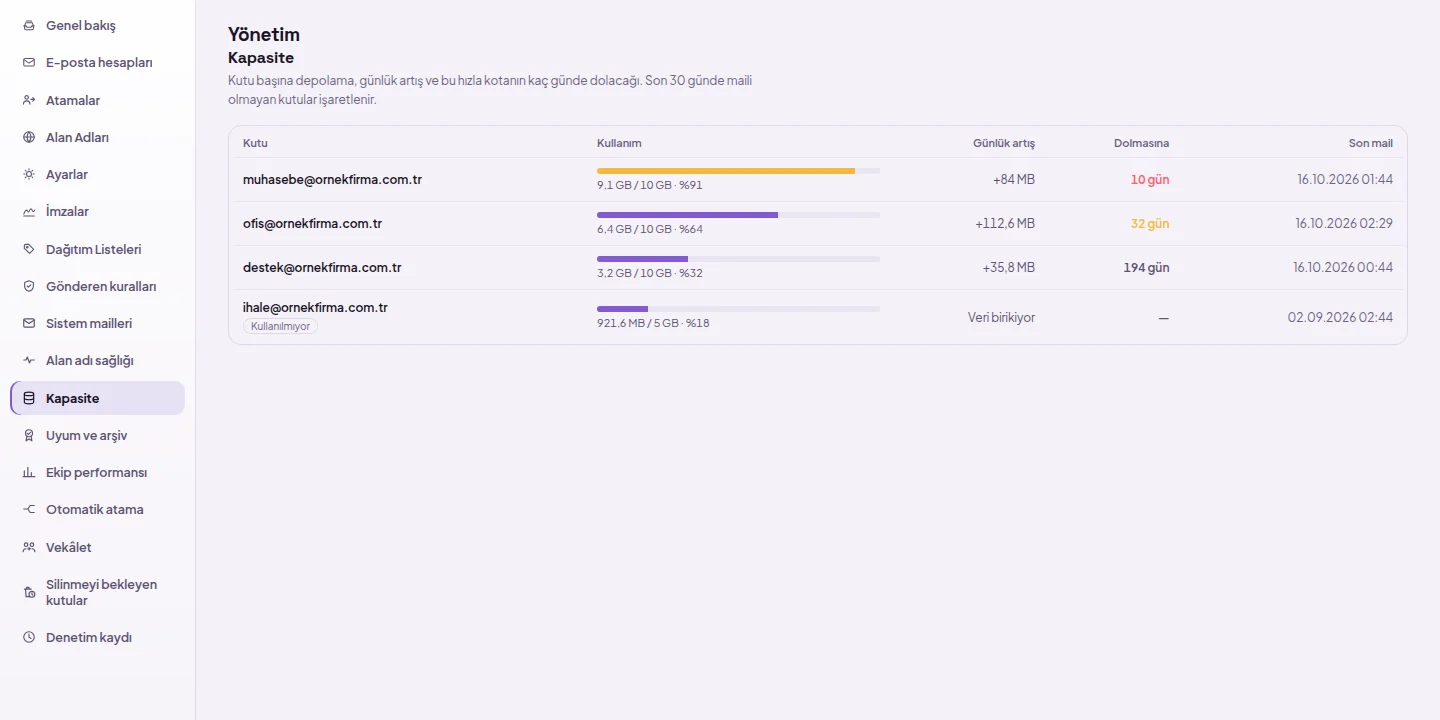This screenshot has height=720, width=1440.
Task: Click the ihale usage bar at %18
Action: 738,309
